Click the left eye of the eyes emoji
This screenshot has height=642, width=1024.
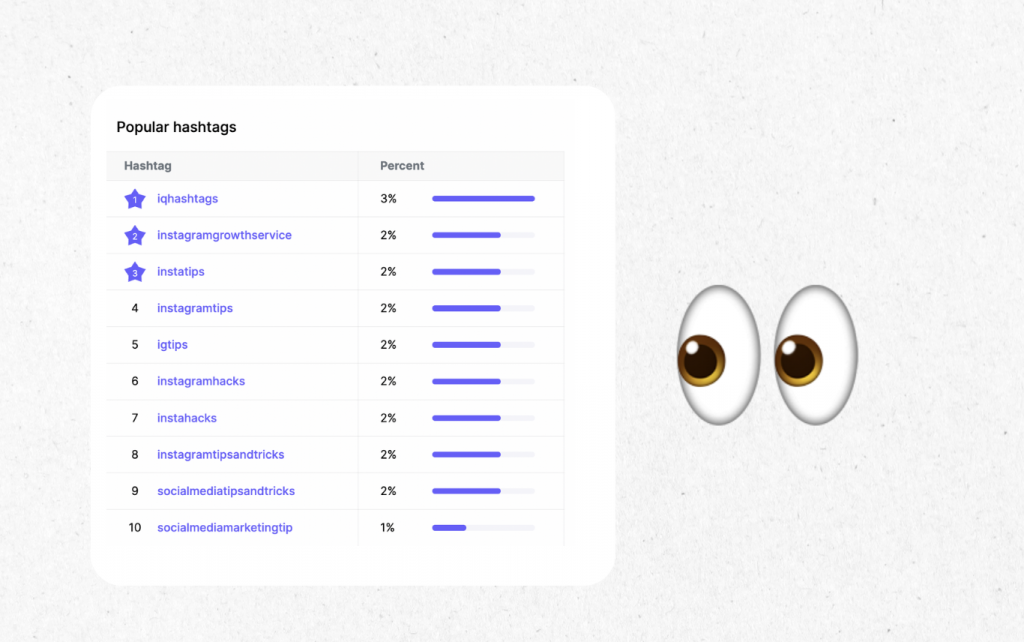(x=716, y=357)
